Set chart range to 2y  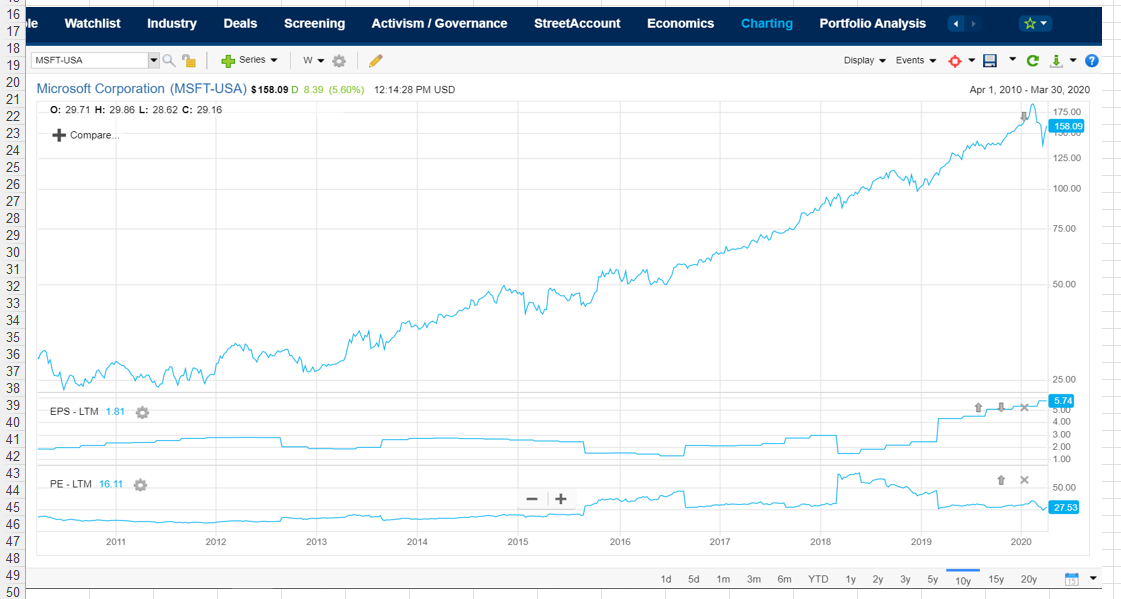(x=877, y=580)
